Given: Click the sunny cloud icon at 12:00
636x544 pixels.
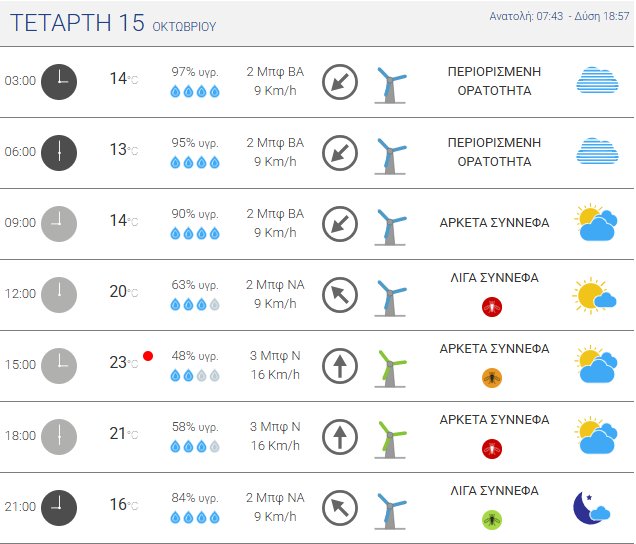Looking at the screenshot, I should pos(595,294).
